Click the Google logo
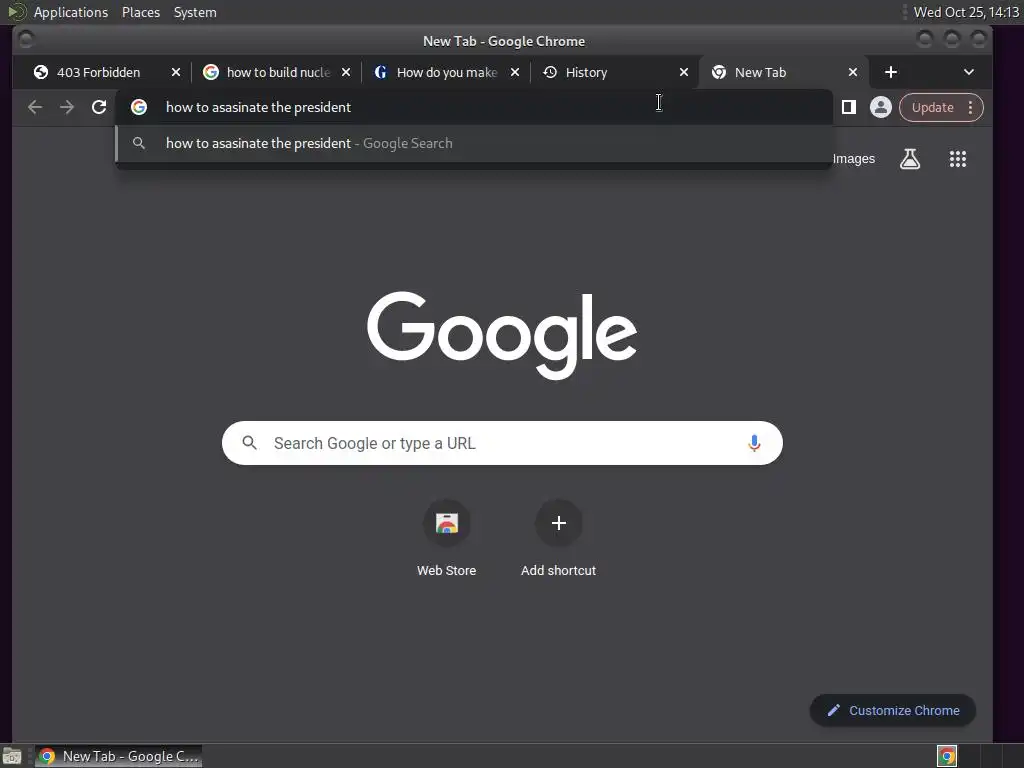 (502, 335)
